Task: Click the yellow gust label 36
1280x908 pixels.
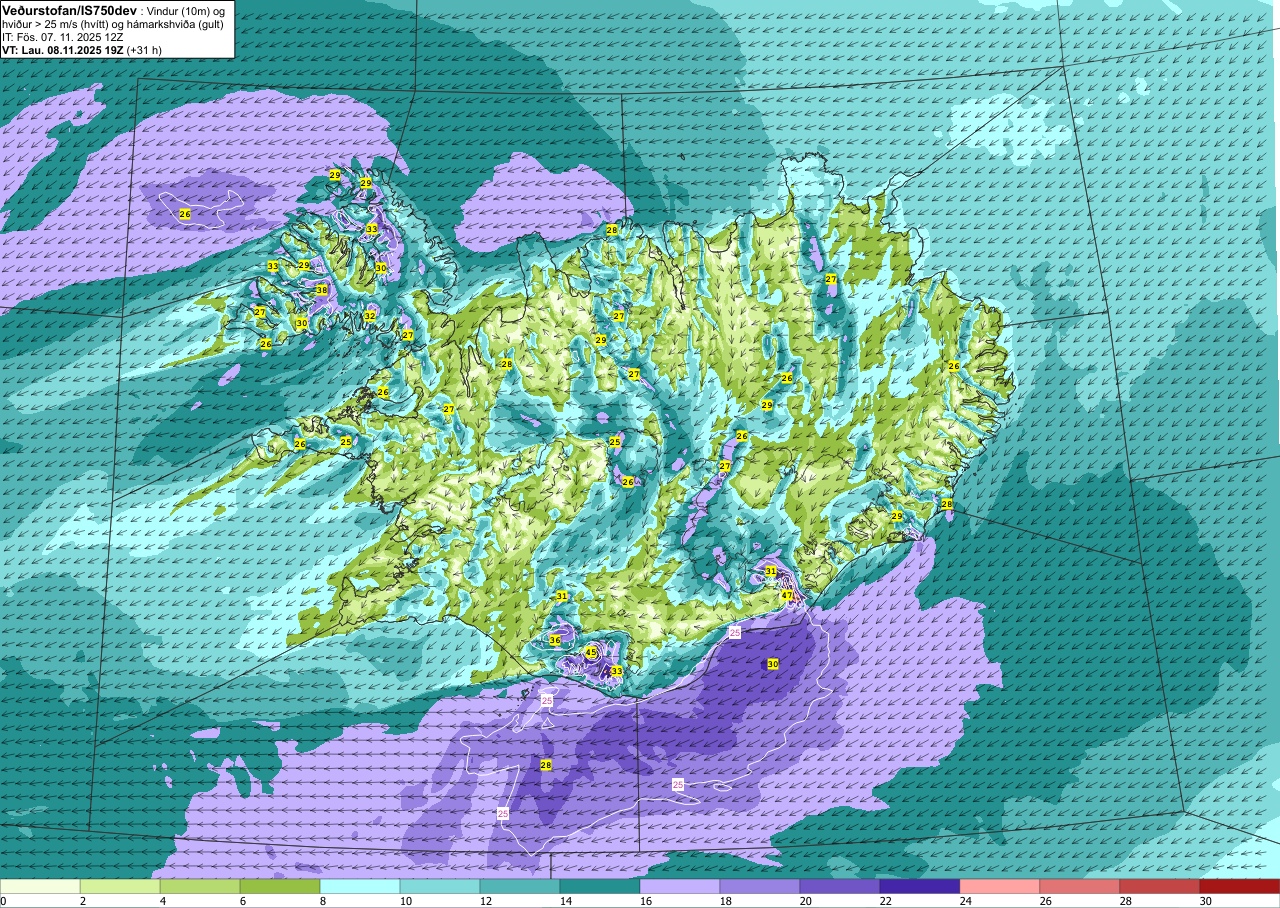Action: (x=555, y=639)
